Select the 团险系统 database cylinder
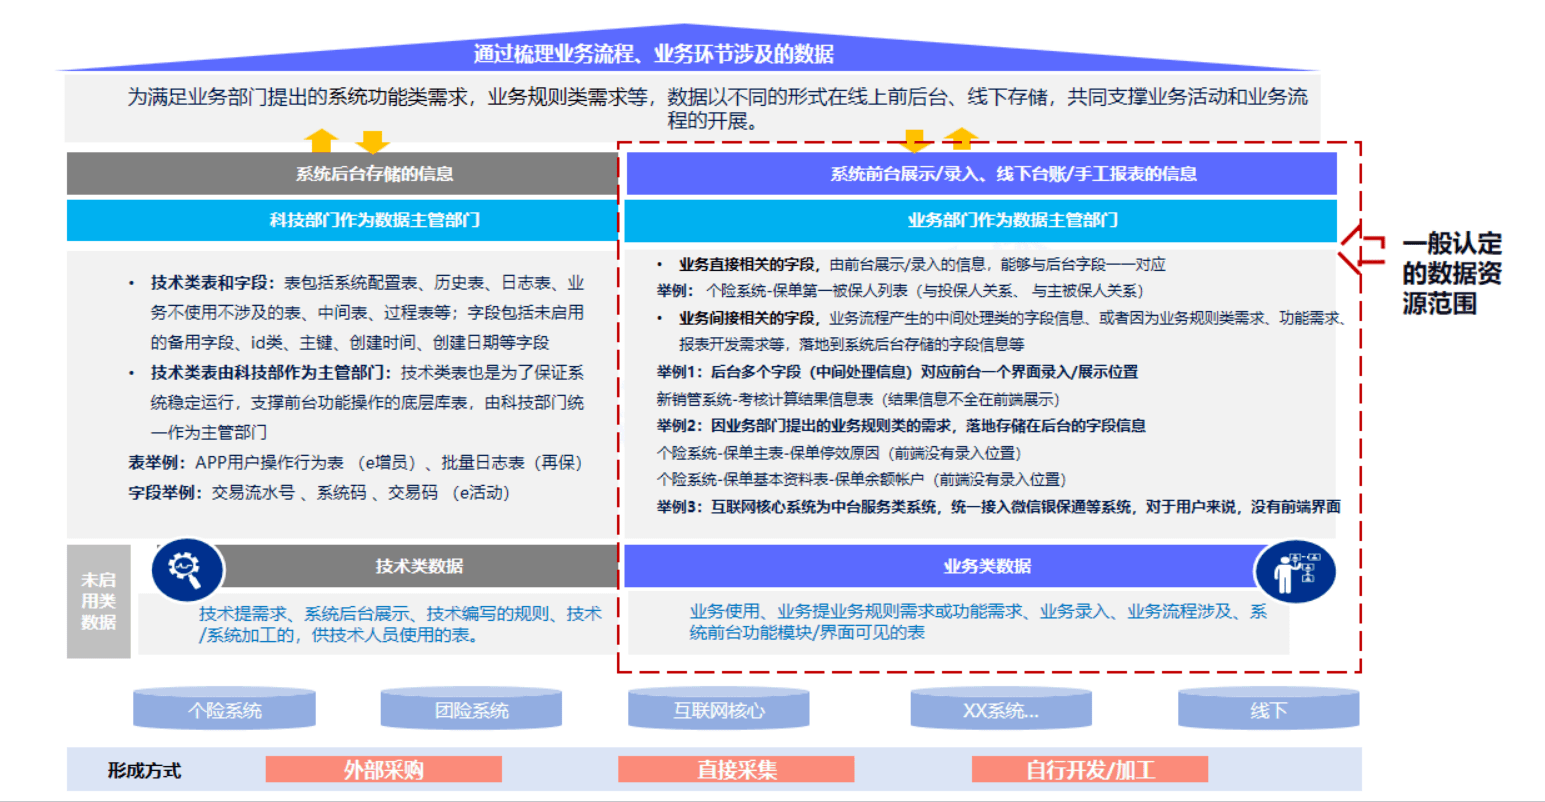This screenshot has height=802, width=1545. [x=471, y=709]
